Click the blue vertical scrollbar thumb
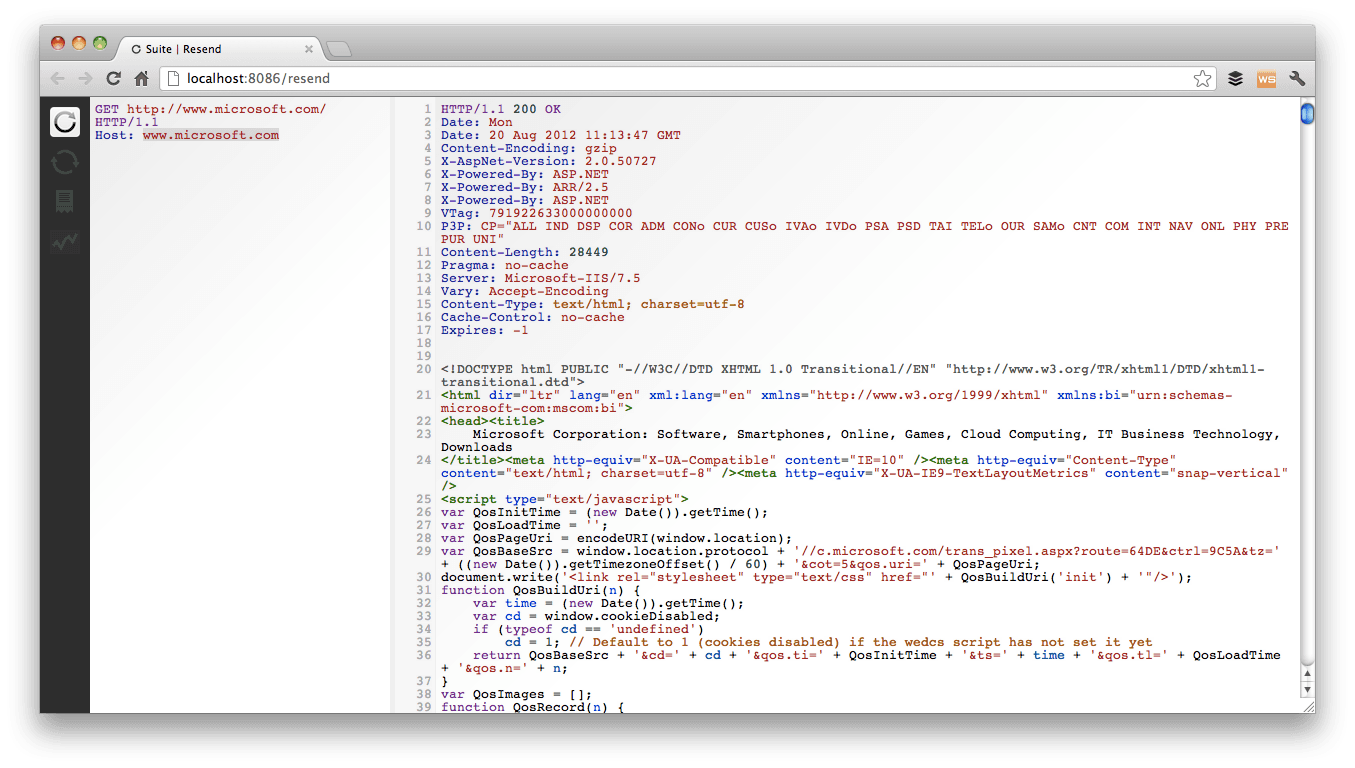 pos(1306,114)
